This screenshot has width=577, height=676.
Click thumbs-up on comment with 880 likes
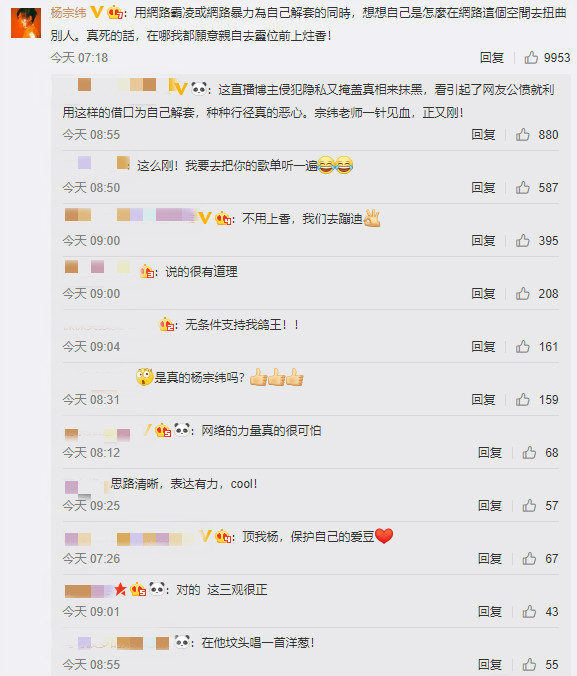(523, 135)
